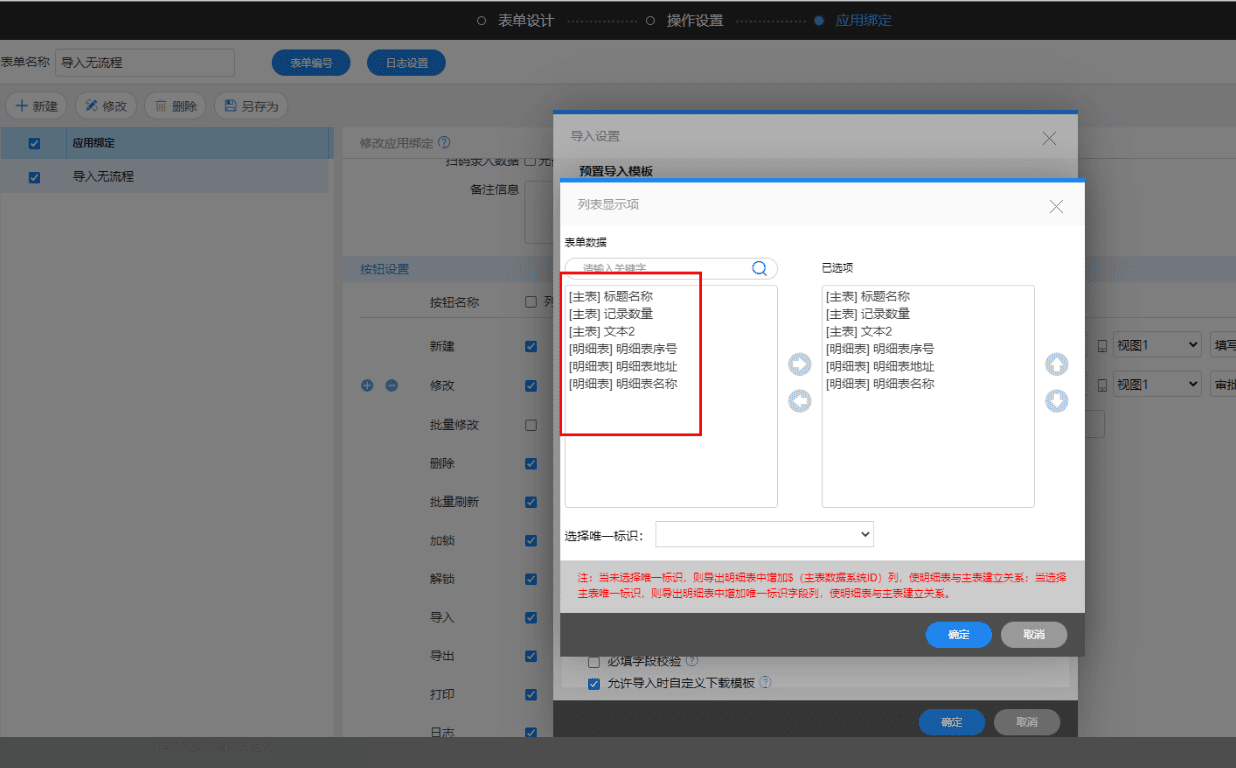Image resolution: width=1236 pixels, height=768 pixels.
Task: Move selected item down with down arrow
Action: point(1057,401)
